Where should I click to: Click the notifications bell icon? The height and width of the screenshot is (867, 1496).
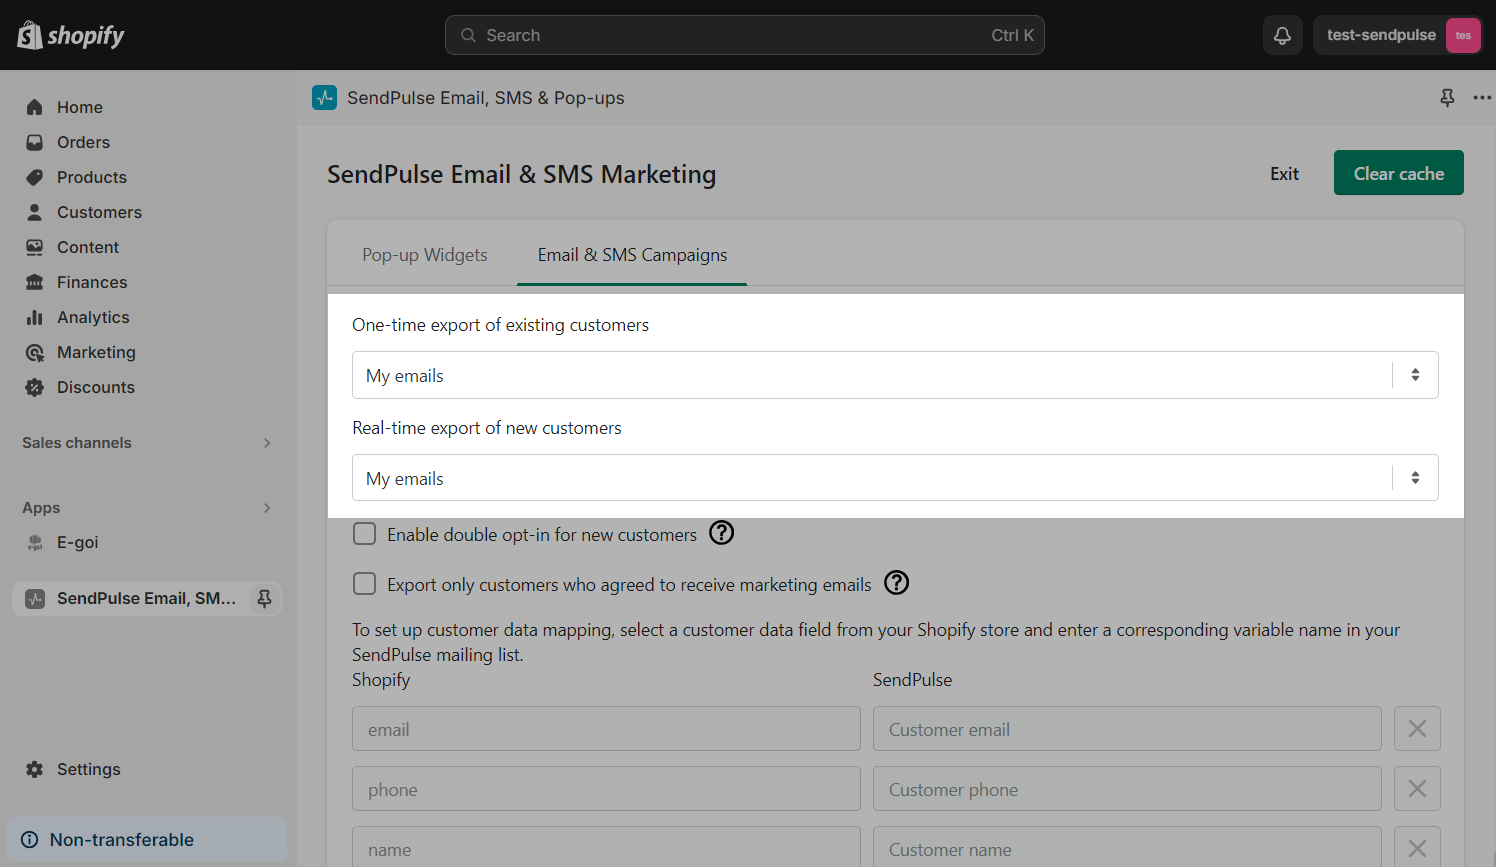(1282, 35)
